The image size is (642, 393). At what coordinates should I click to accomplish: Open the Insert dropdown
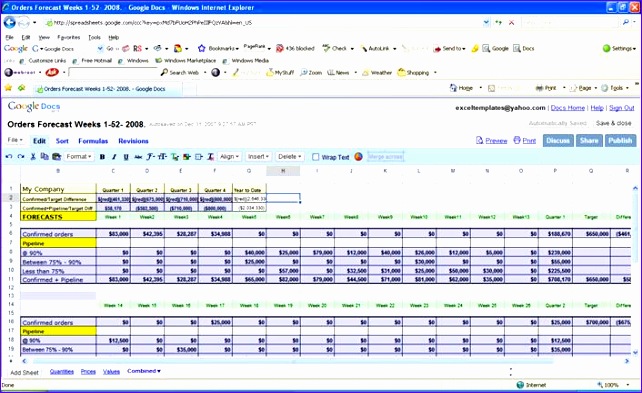tap(258, 157)
